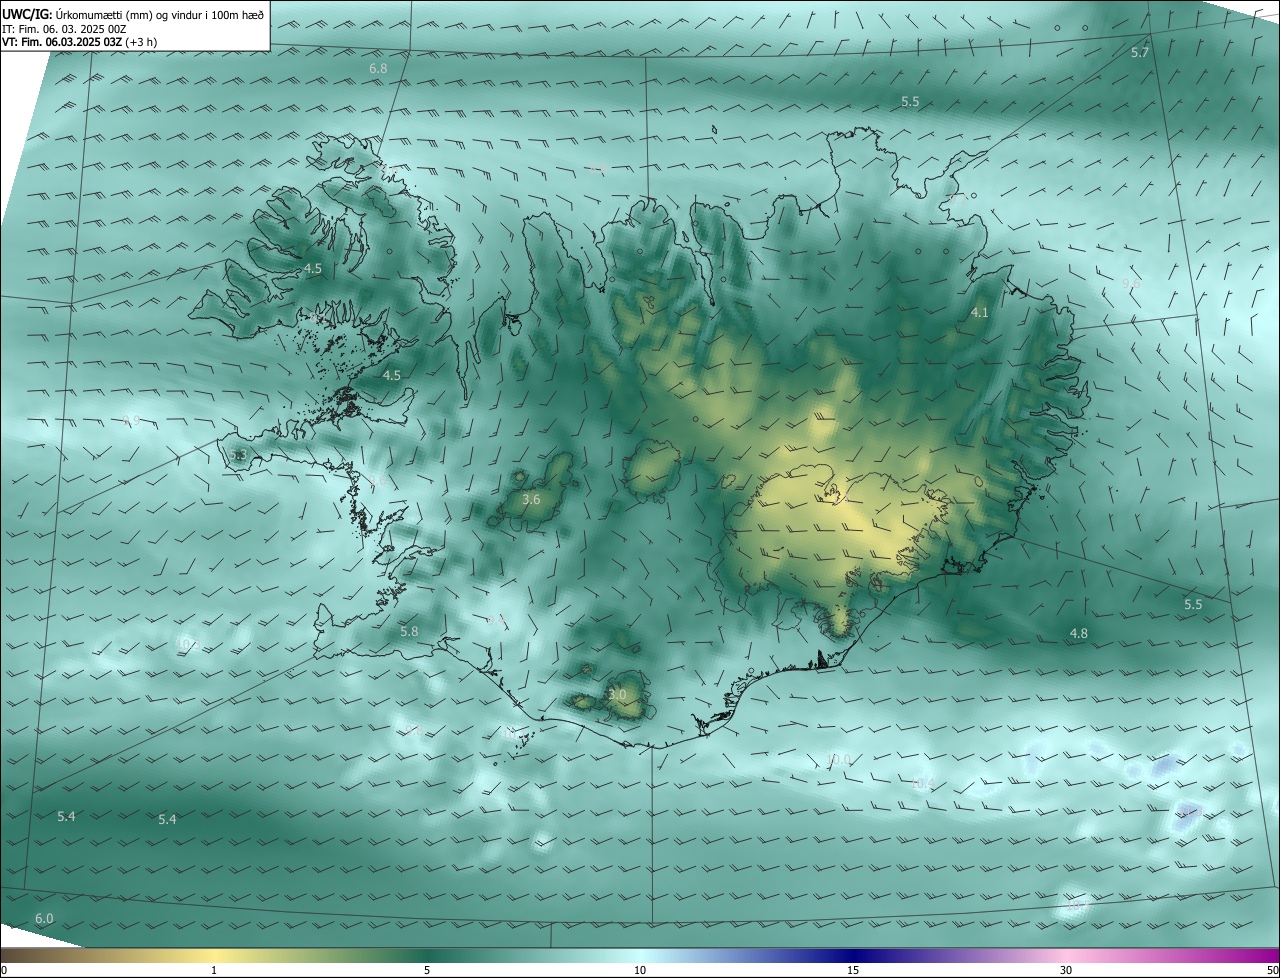Screen dimensions: 1280x978
Task: Click the 6.0 value label
Action: pos(44,918)
